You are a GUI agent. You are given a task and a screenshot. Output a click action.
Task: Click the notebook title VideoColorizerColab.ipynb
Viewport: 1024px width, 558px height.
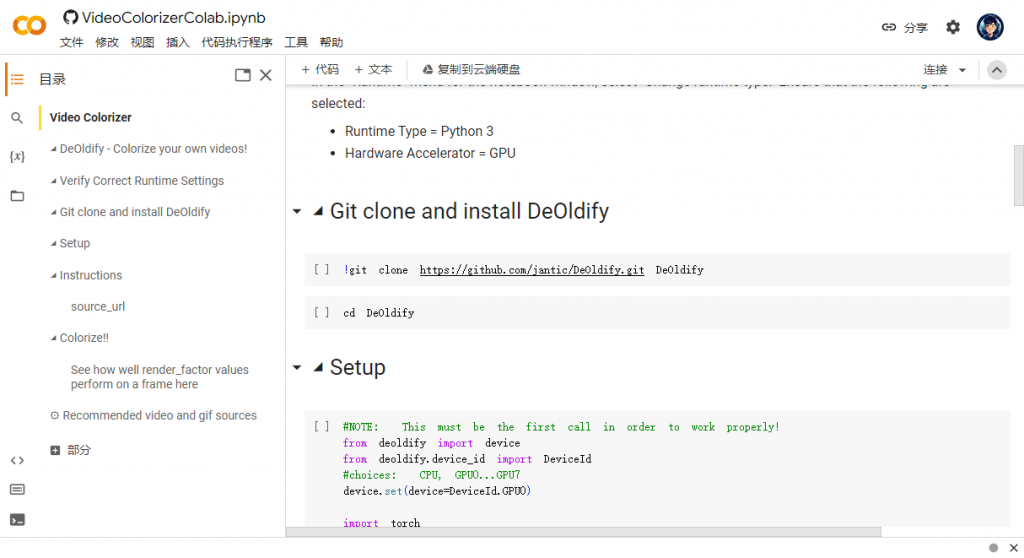174,18
